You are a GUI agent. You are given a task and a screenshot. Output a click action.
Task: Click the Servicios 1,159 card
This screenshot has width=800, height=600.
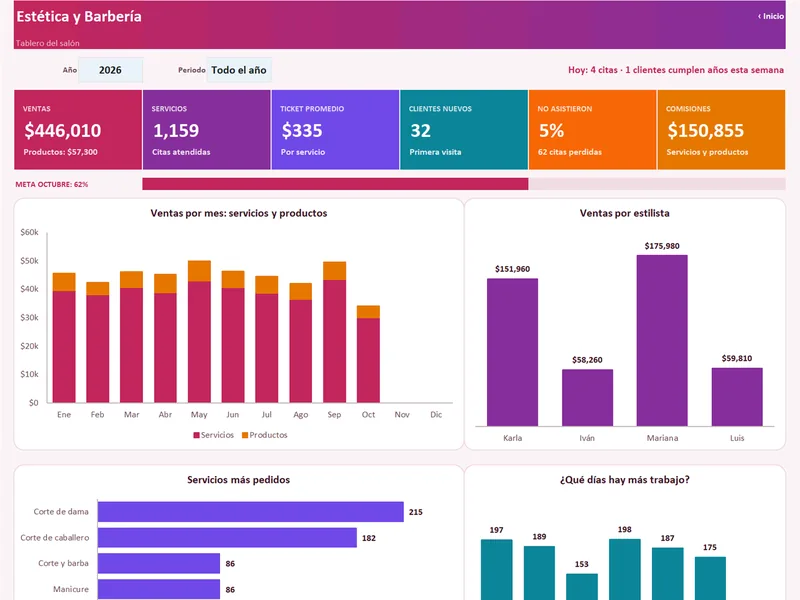click(207, 130)
